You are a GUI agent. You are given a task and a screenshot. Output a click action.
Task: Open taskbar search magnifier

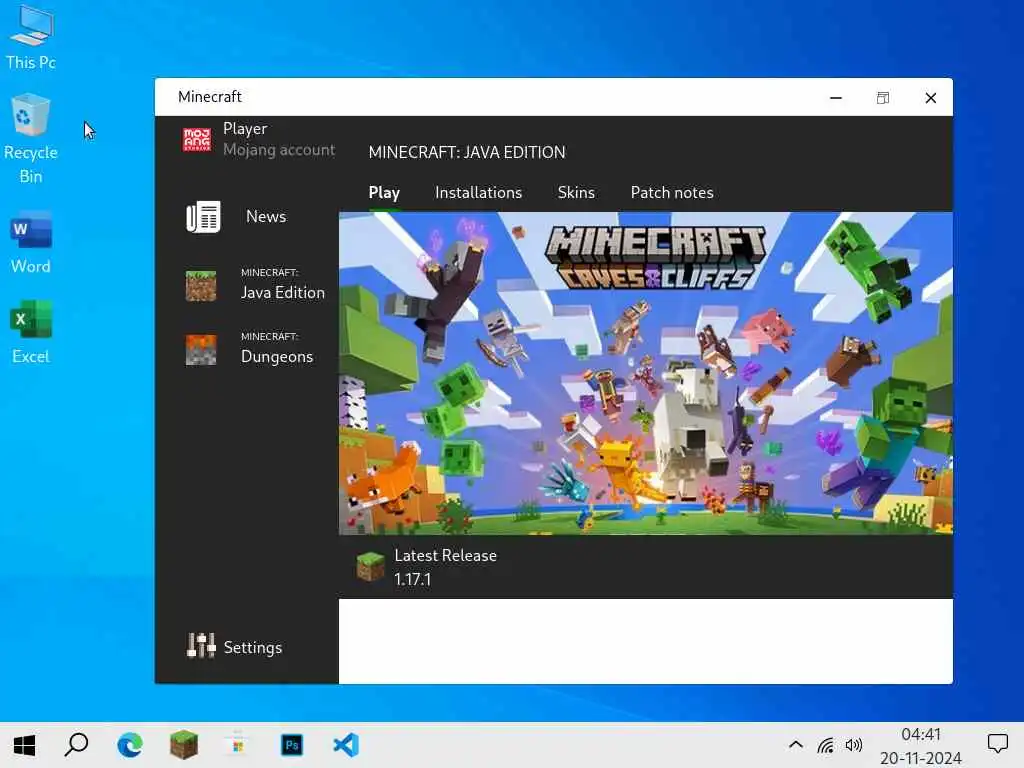76,744
